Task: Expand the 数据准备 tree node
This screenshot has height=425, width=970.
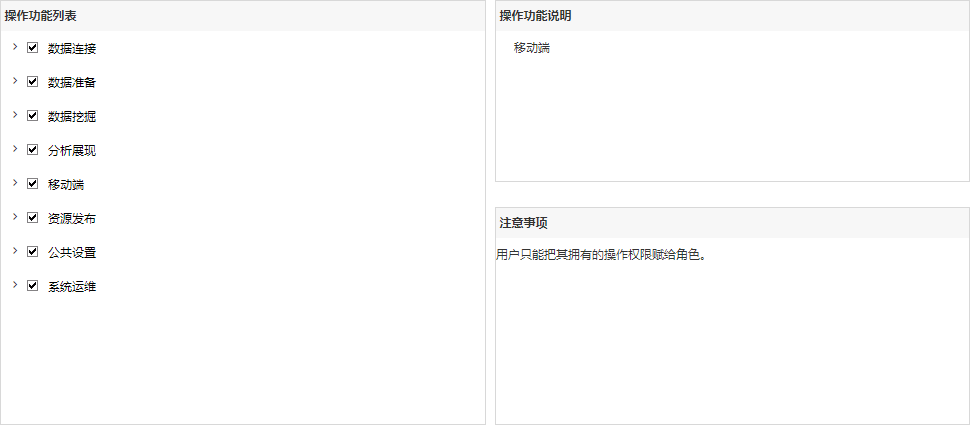Action: (x=15, y=80)
